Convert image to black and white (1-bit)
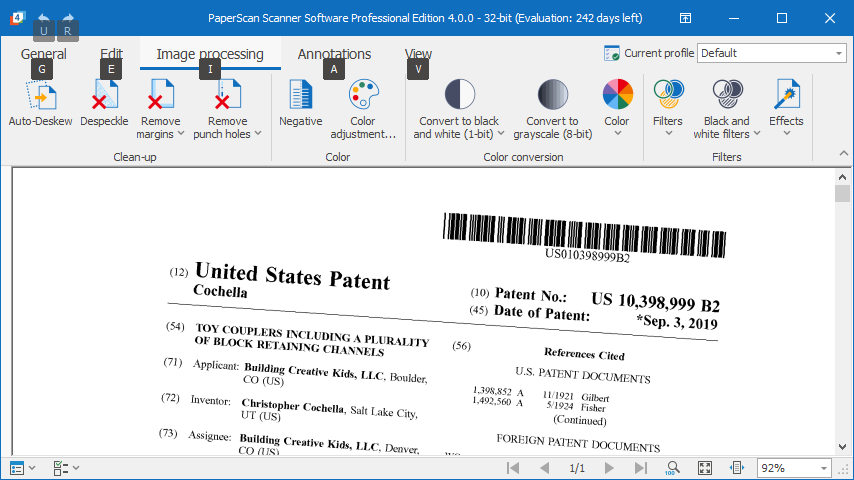The image size is (854, 480). tap(459, 109)
